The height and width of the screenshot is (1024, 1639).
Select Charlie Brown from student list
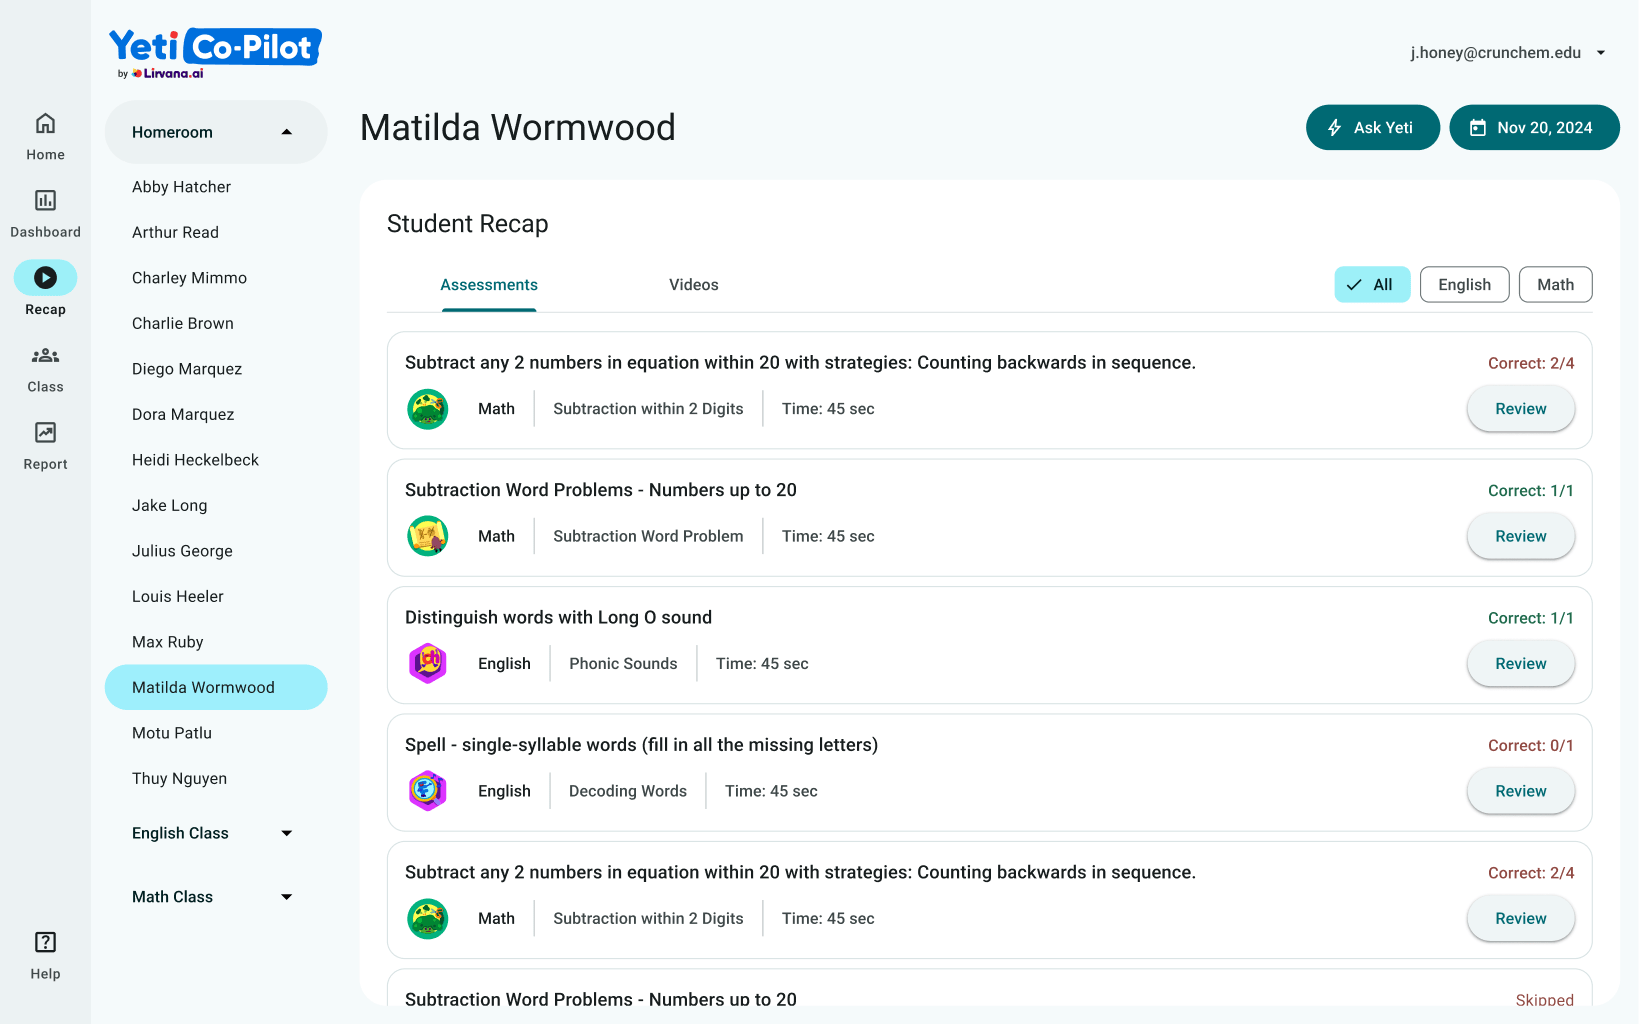pos(183,323)
